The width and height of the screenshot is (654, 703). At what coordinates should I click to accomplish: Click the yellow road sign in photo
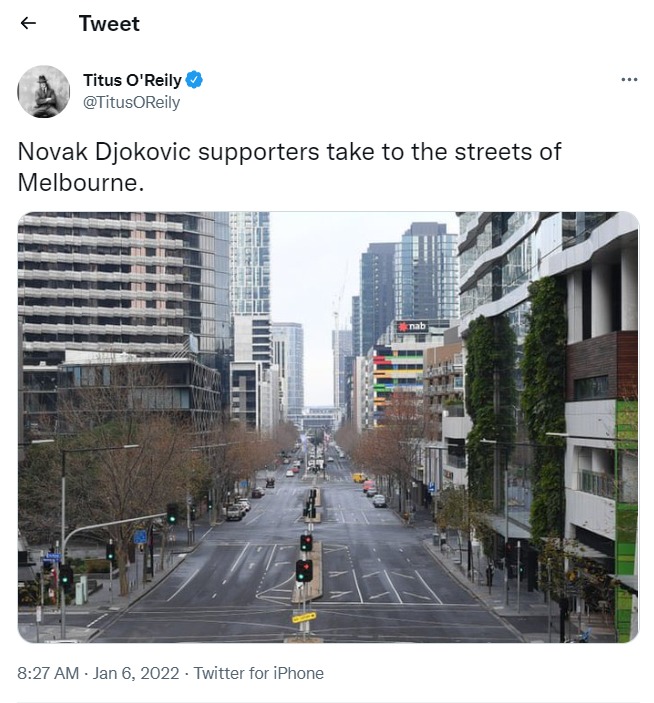point(304,618)
